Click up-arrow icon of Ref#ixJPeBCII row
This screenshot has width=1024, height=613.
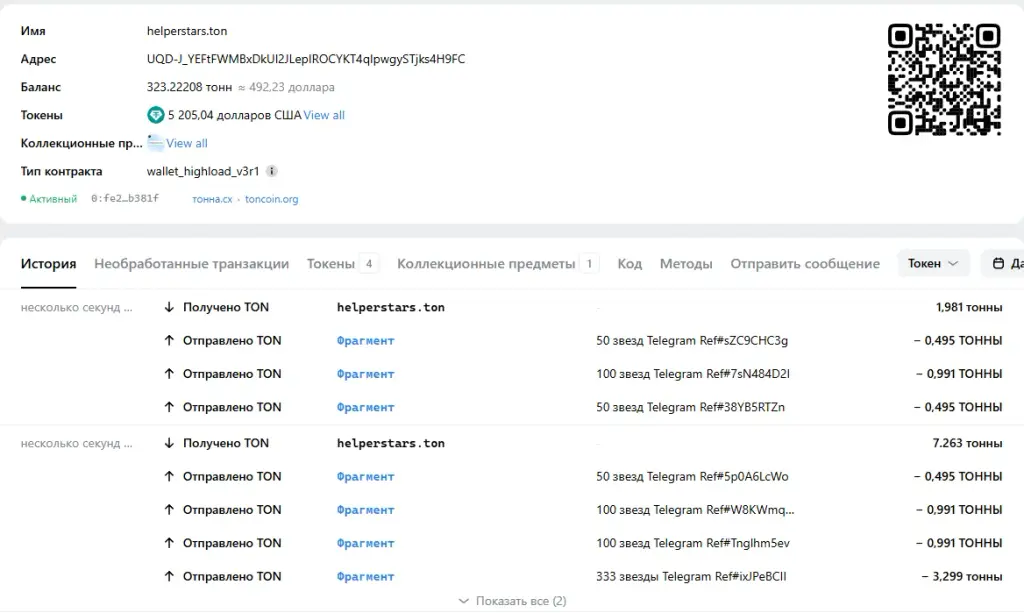pos(169,576)
